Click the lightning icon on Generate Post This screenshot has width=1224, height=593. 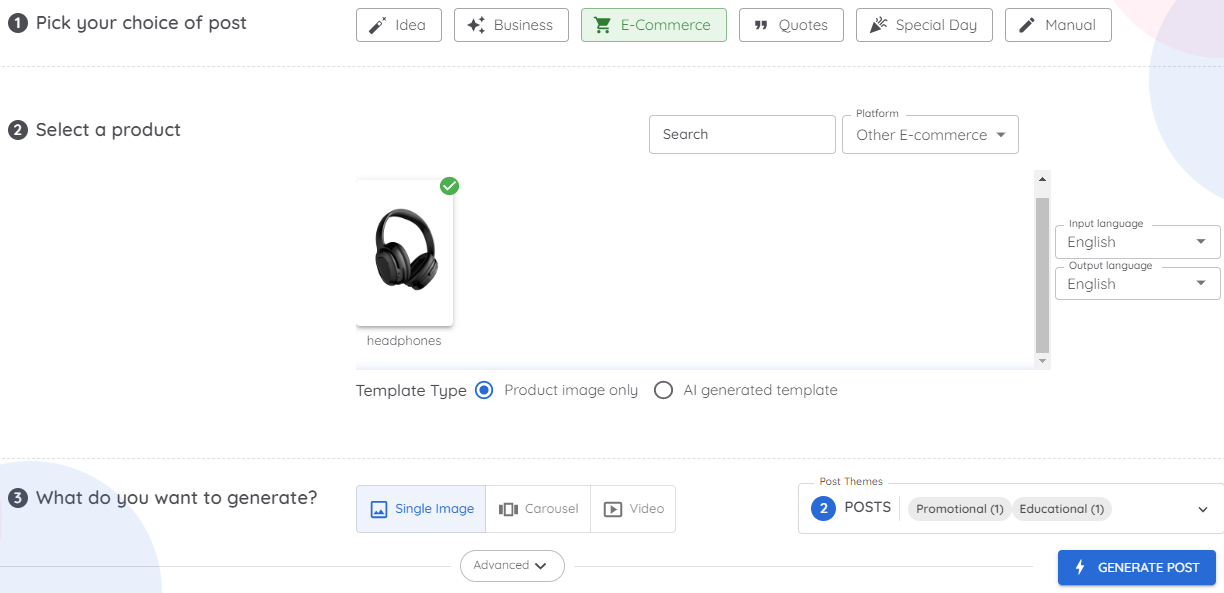(1079, 567)
